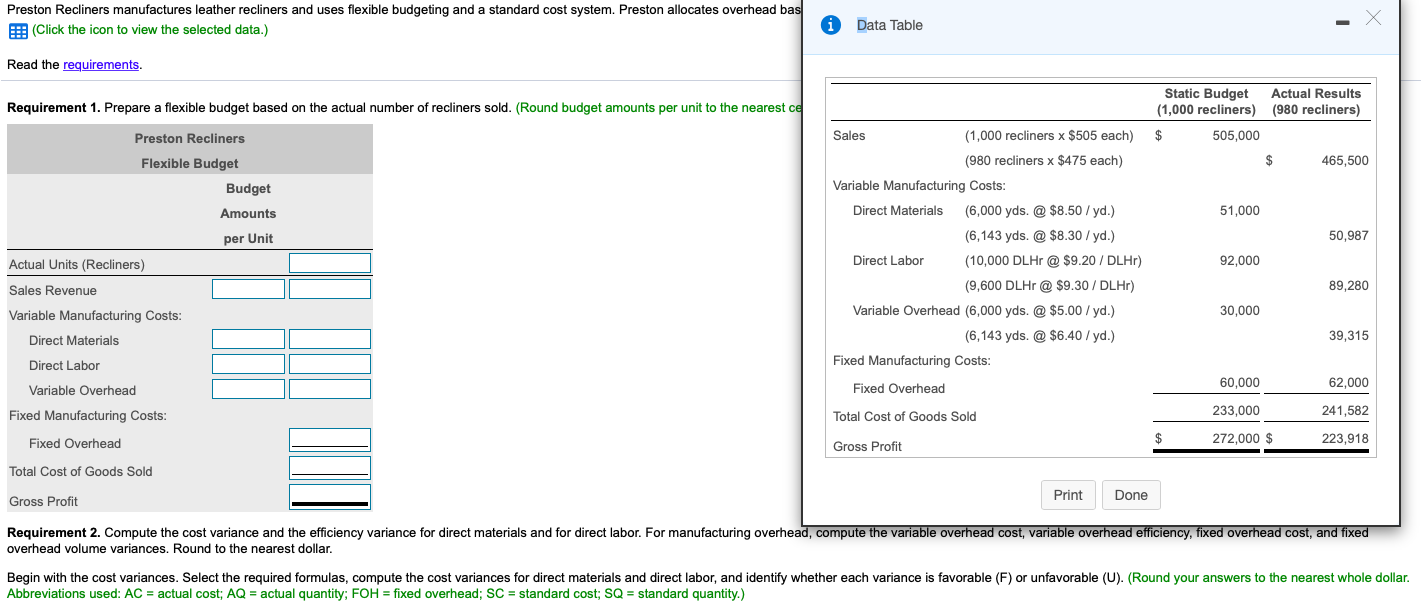Click the 62,000 actual fixed overhead value
This screenshot has height=610, width=1424.
pos(1349,382)
